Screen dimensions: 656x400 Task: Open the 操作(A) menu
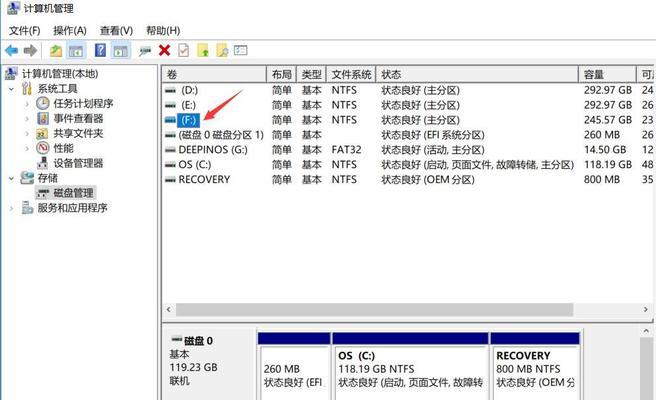[70, 31]
